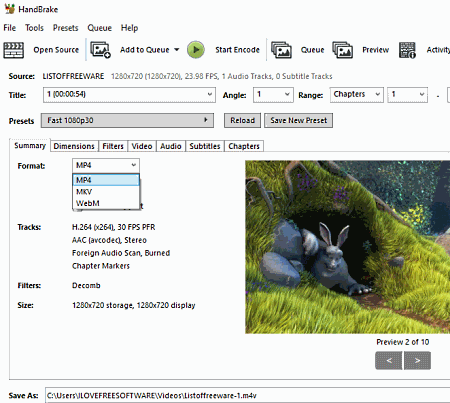Click the H.264 (x264), 30 FPS PFR text
Screen dimensions: 450x403
pyautogui.click(x=114, y=227)
